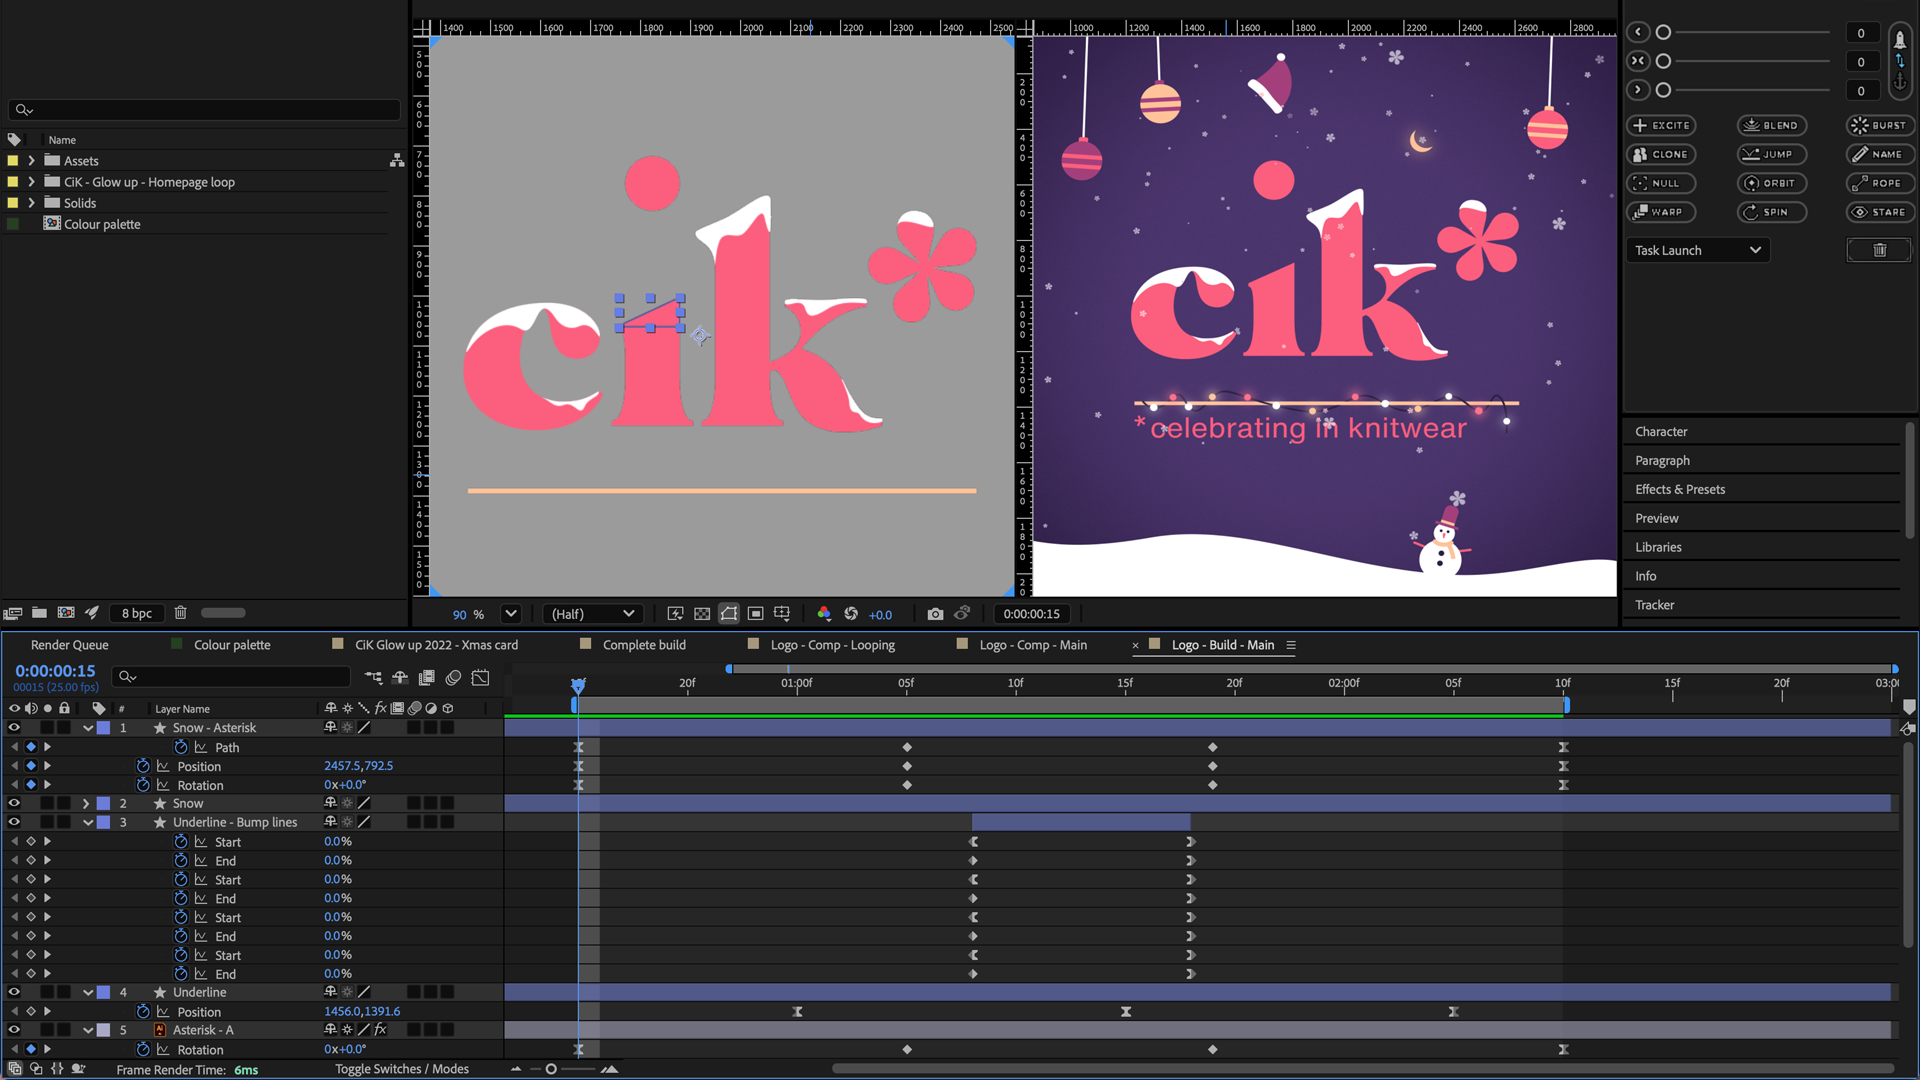Click the EXCITE button in script panel

tap(1661, 125)
